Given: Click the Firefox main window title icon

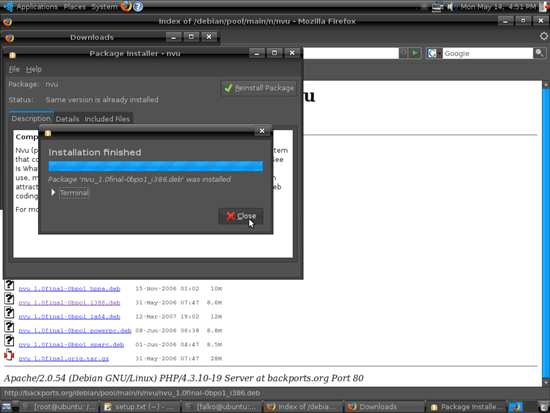Looking at the screenshot, I should pos(7,22).
